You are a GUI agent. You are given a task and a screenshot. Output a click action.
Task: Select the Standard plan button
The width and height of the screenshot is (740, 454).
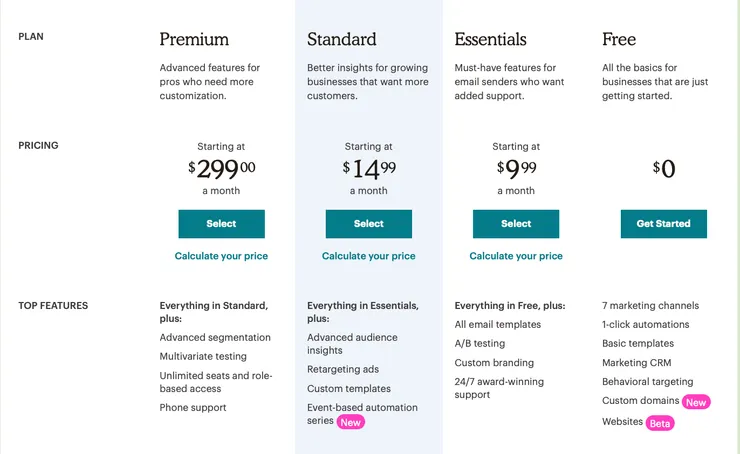(368, 224)
